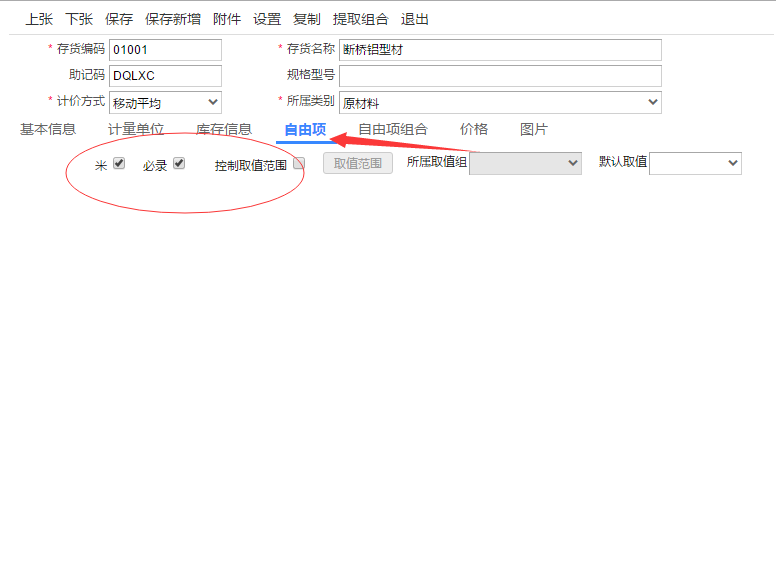Focus the 存货名称 field with 断桥铝型材
The width and height of the screenshot is (776, 564).
500,50
